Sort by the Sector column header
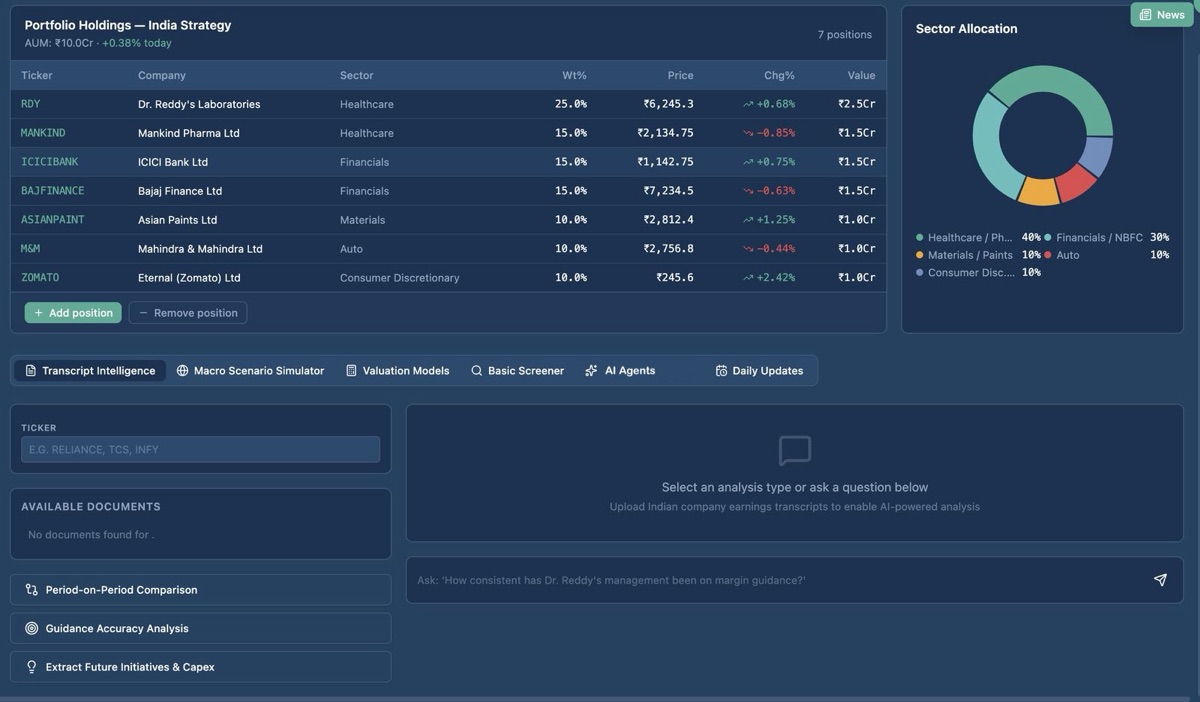Viewport: 1200px width, 702px height. pyautogui.click(x=356, y=76)
